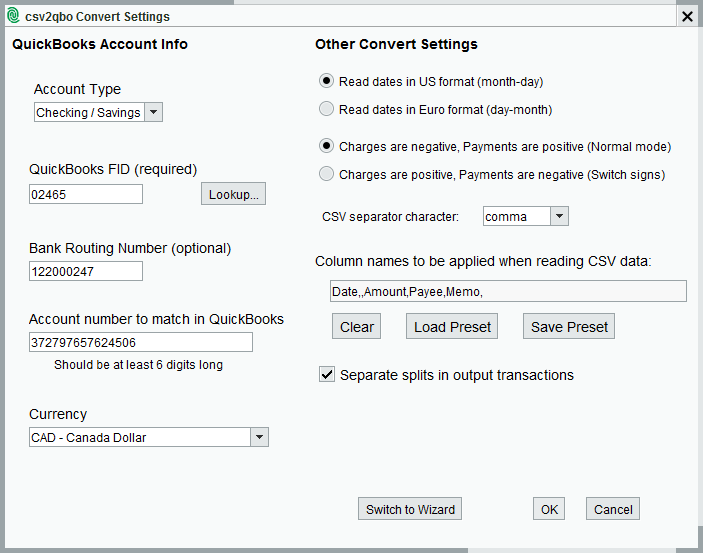Click the 'Should be at least 6 digits long' hint

click(139, 365)
